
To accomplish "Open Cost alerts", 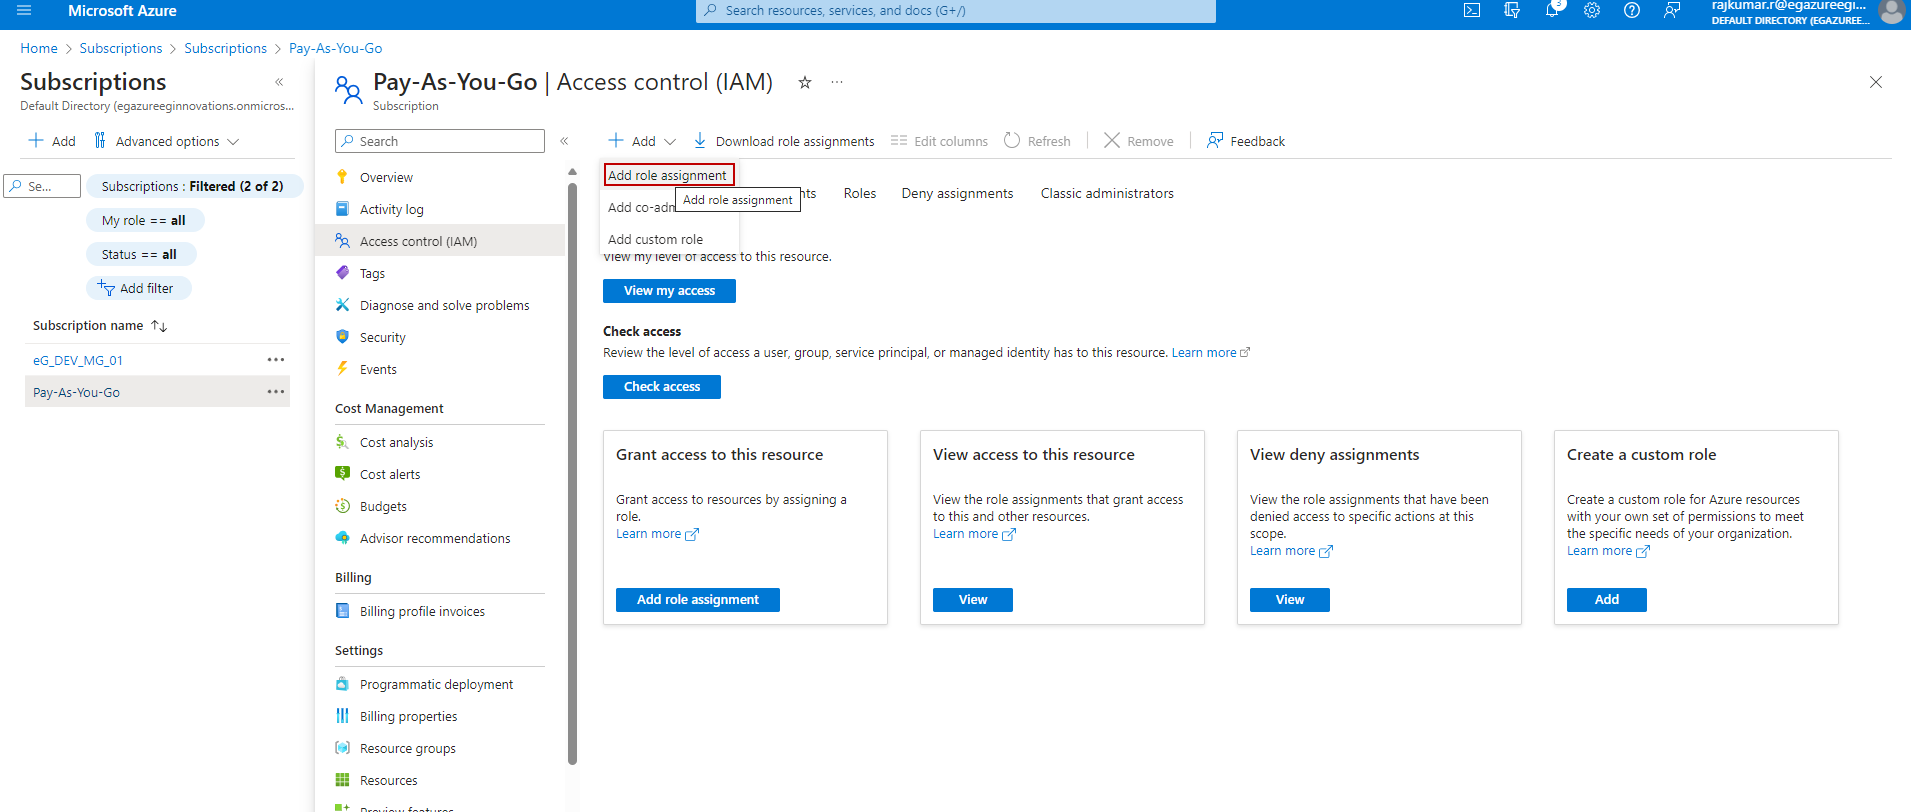I will coord(390,474).
